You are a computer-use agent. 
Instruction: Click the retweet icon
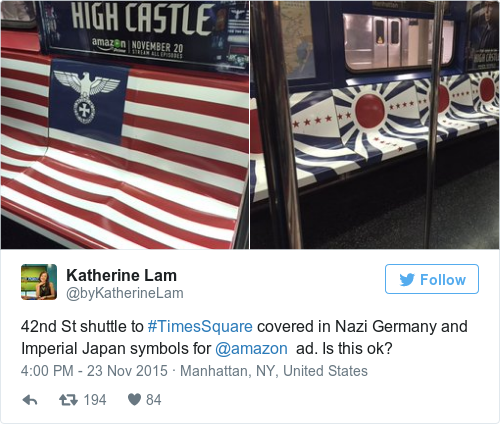(x=68, y=400)
